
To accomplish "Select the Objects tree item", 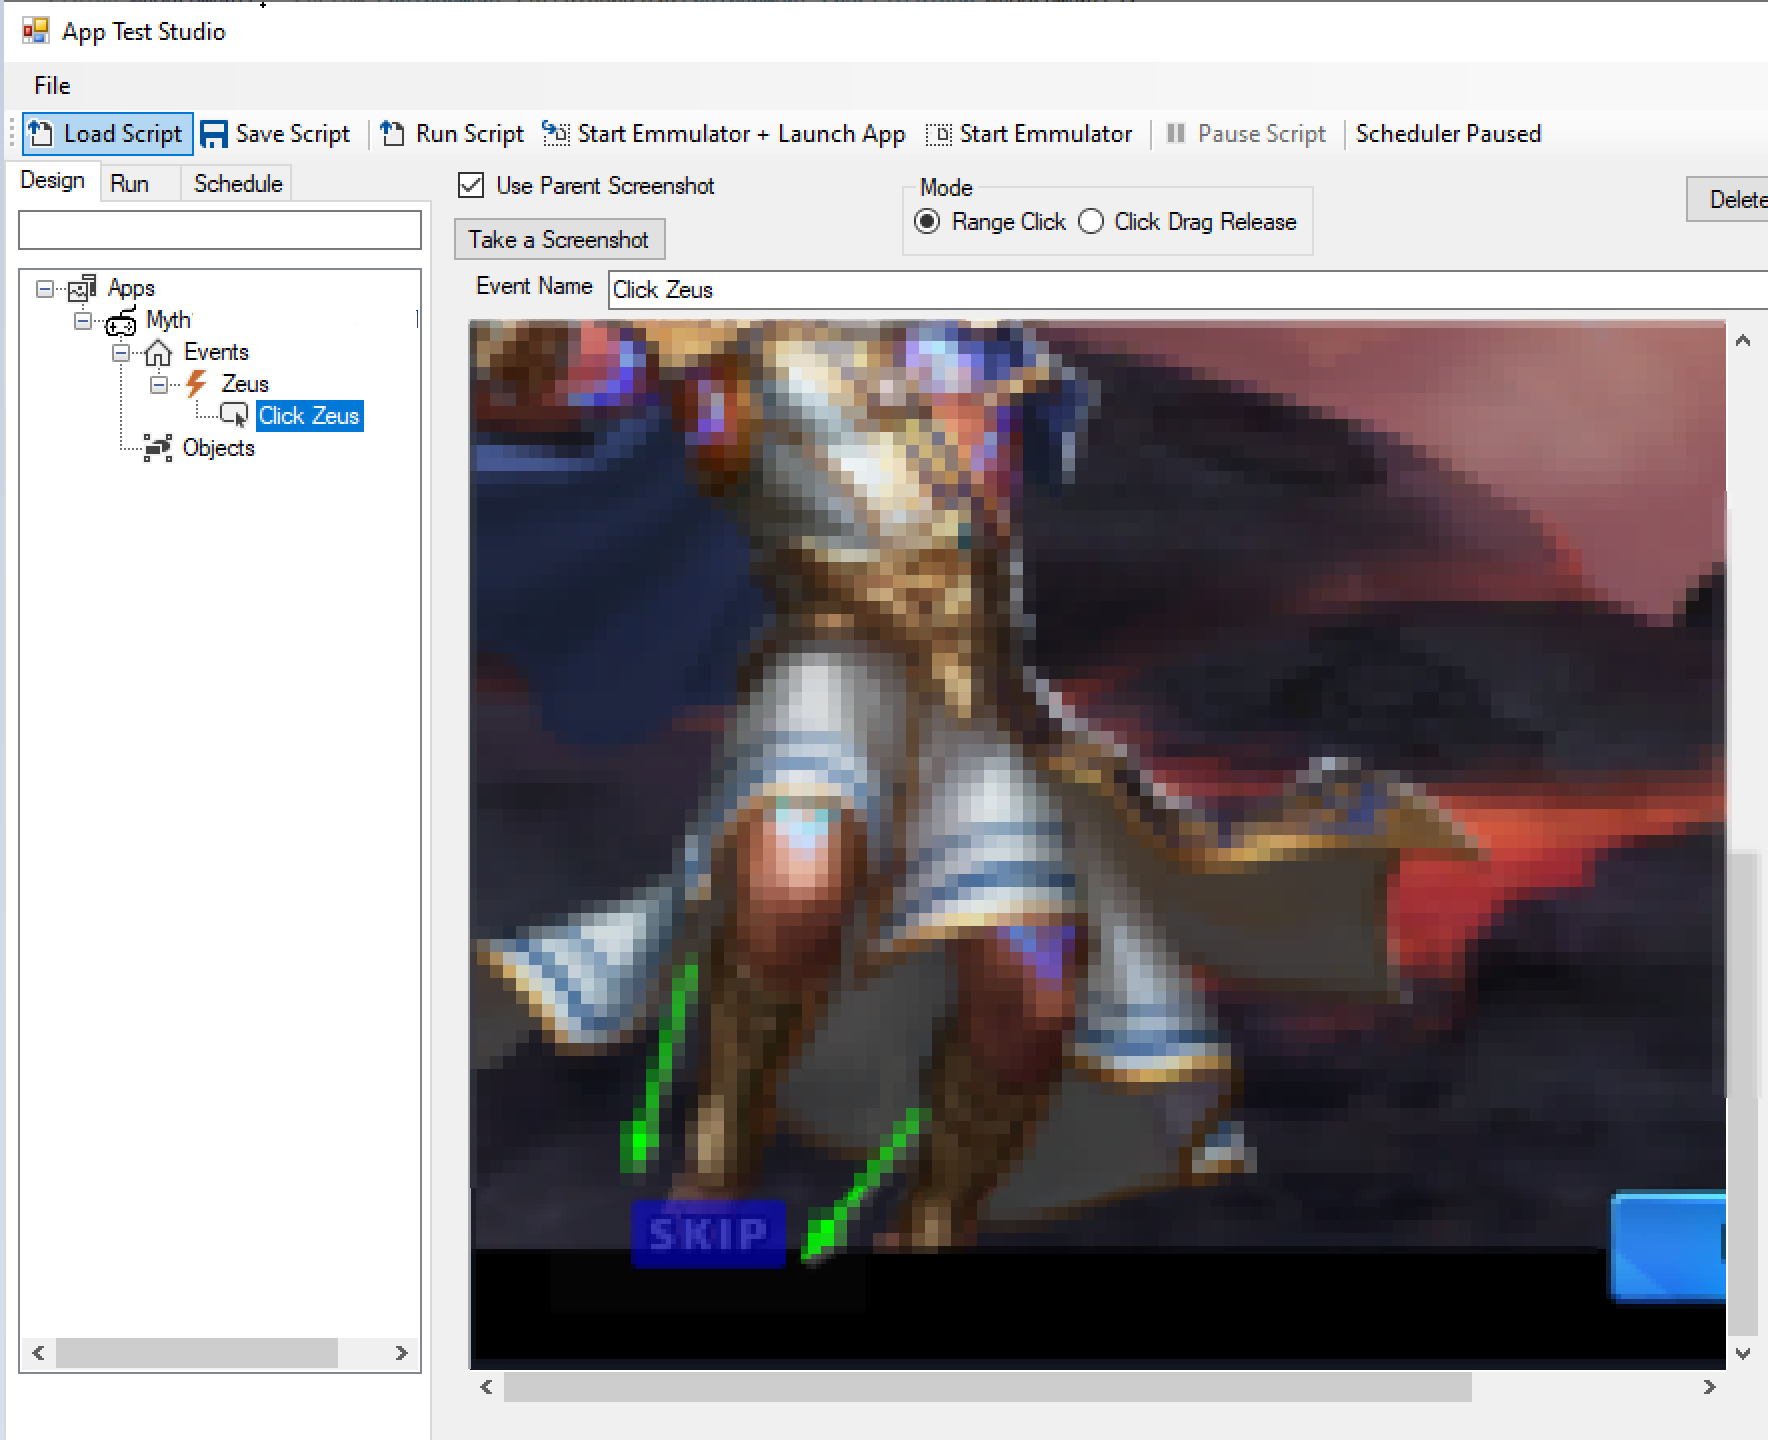I will tap(219, 448).
